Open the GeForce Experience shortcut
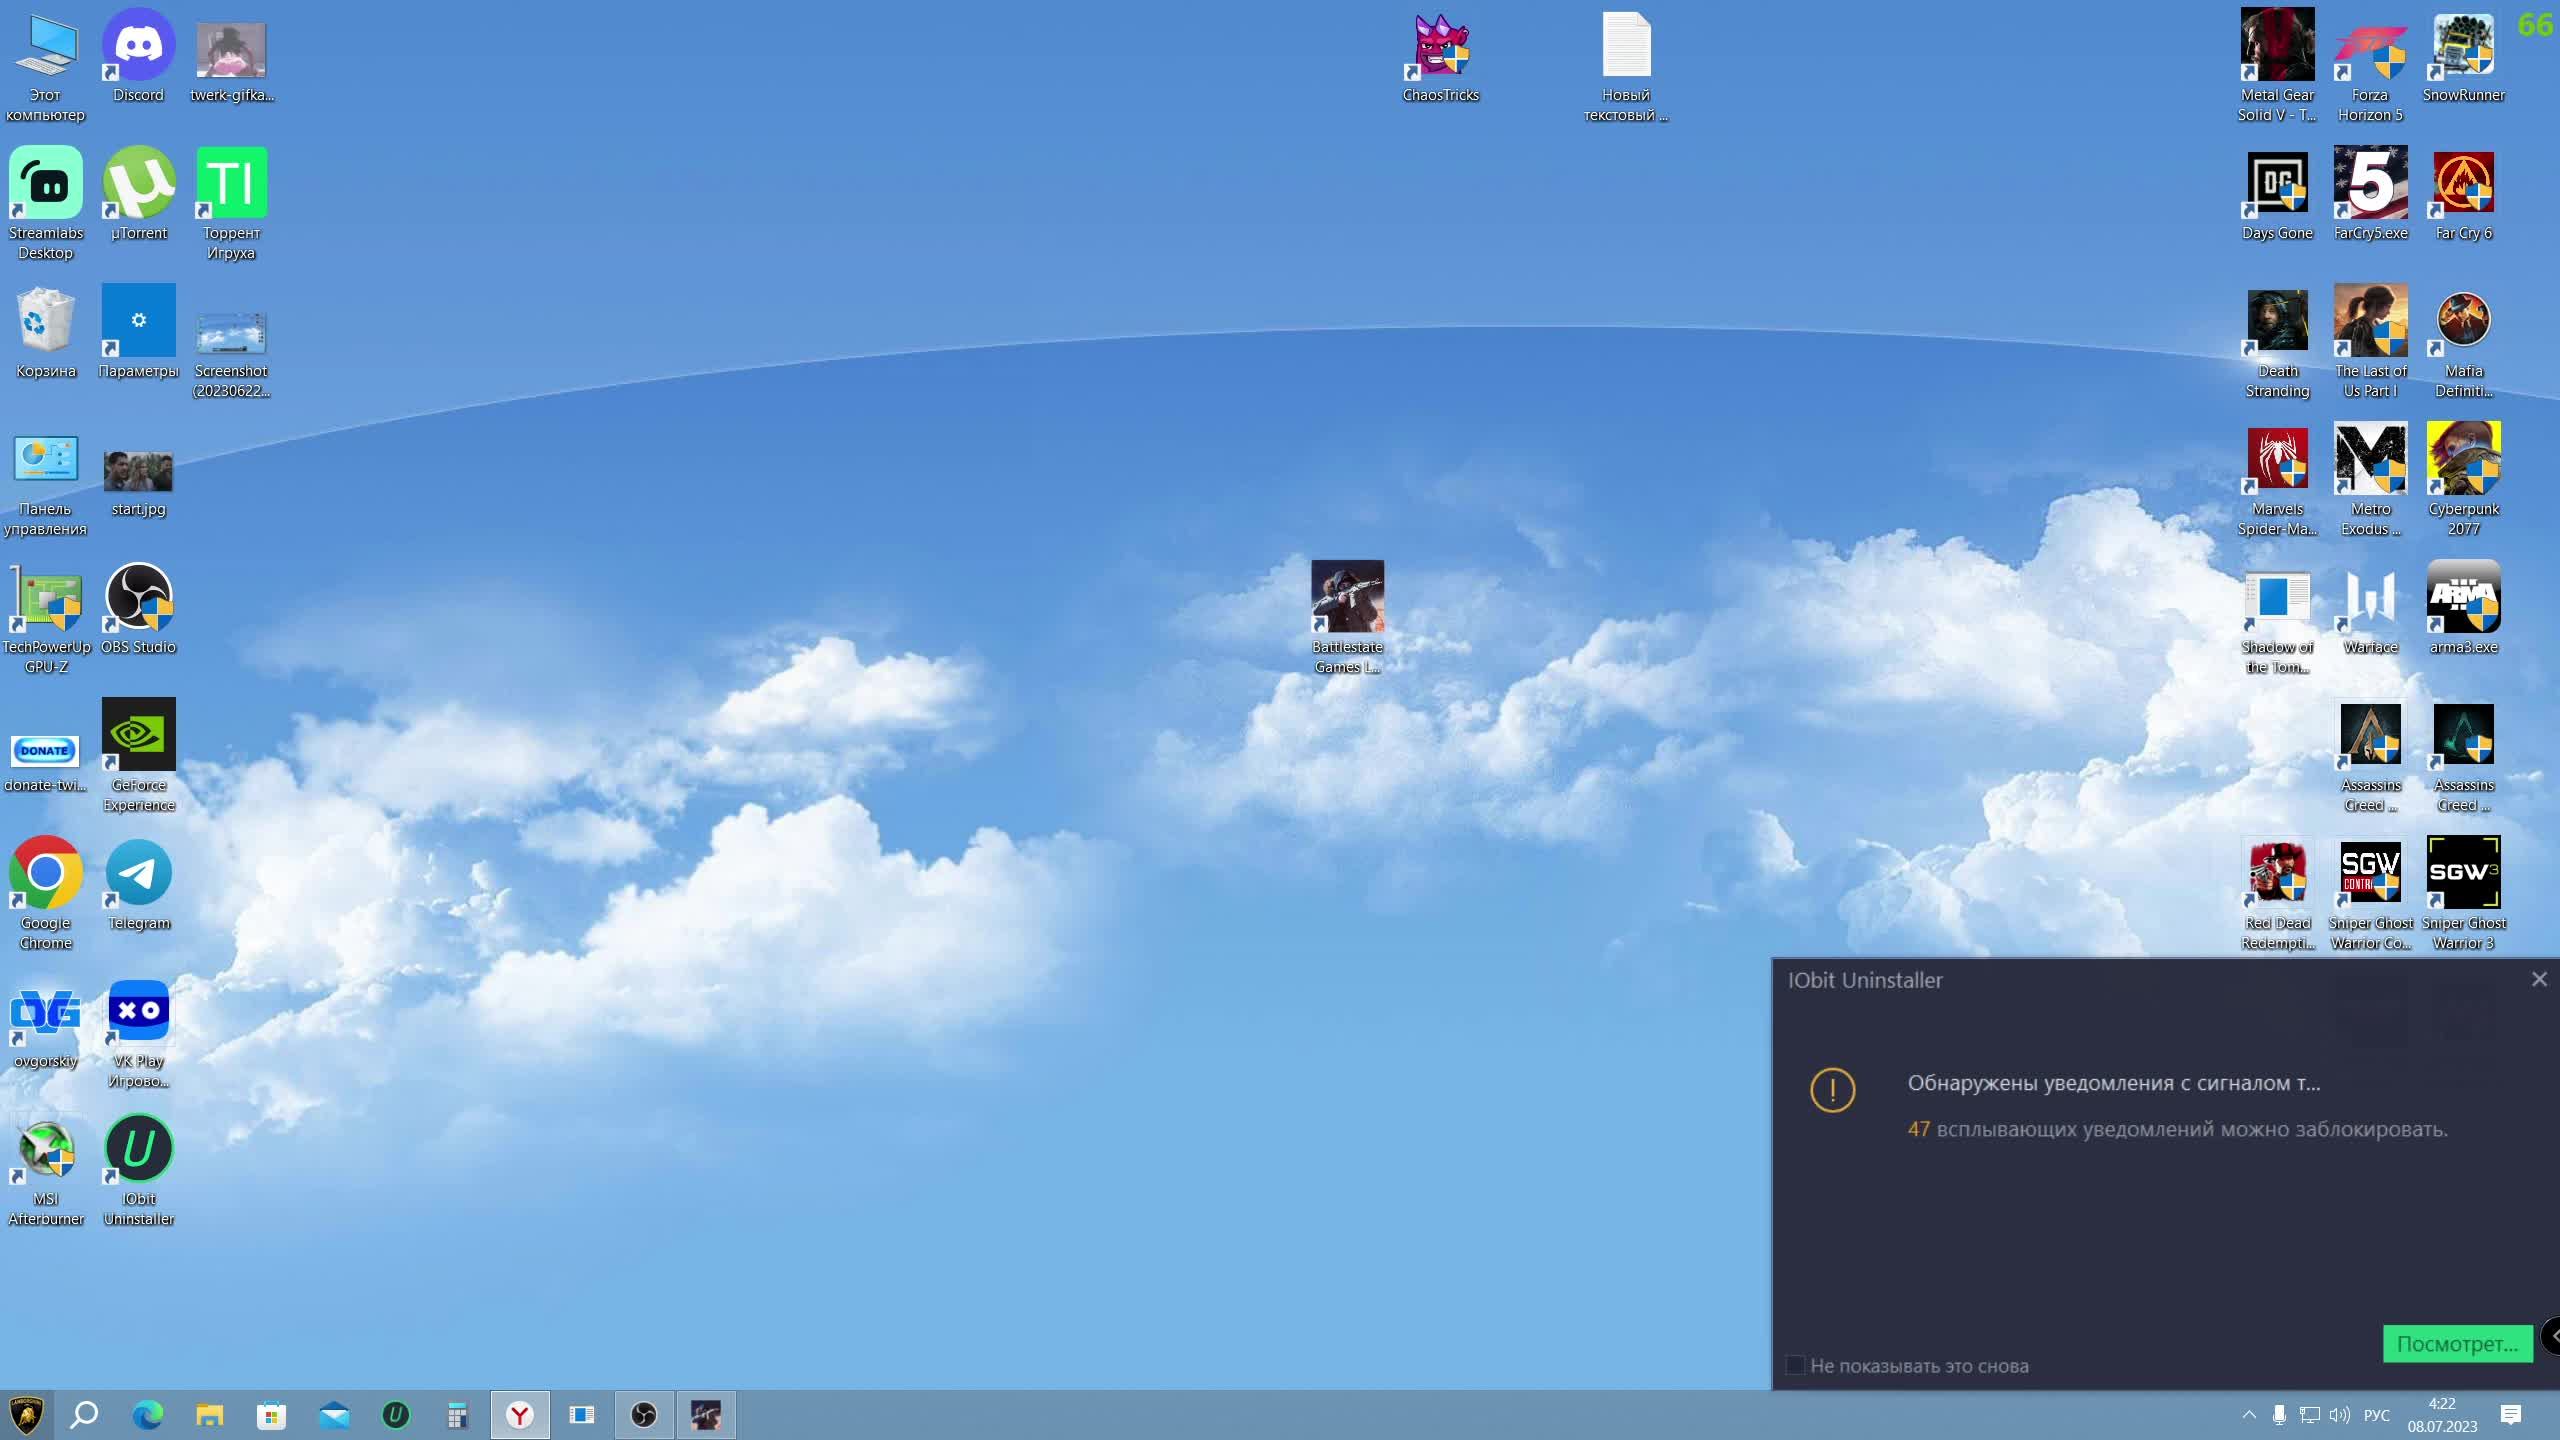The height and width of the screenshot is (1440, 2560). 138,736
